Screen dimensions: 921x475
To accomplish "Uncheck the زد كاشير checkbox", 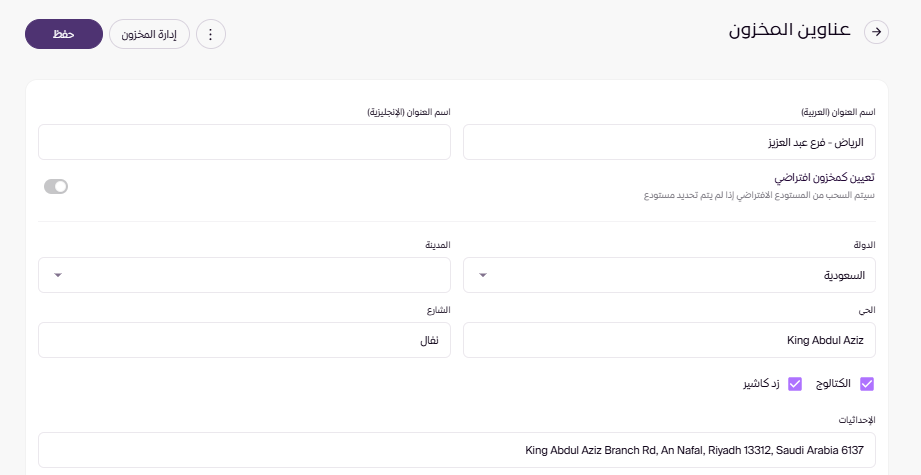I will (796, 384).
